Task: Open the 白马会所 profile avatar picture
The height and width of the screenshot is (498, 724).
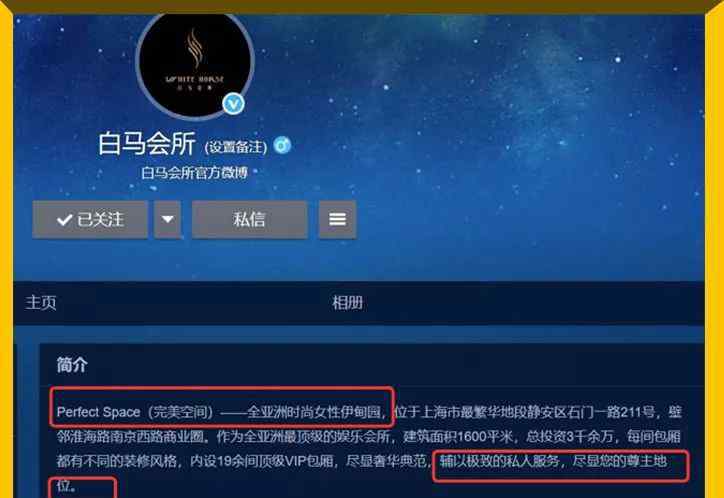Action: [x=195, y=64]
